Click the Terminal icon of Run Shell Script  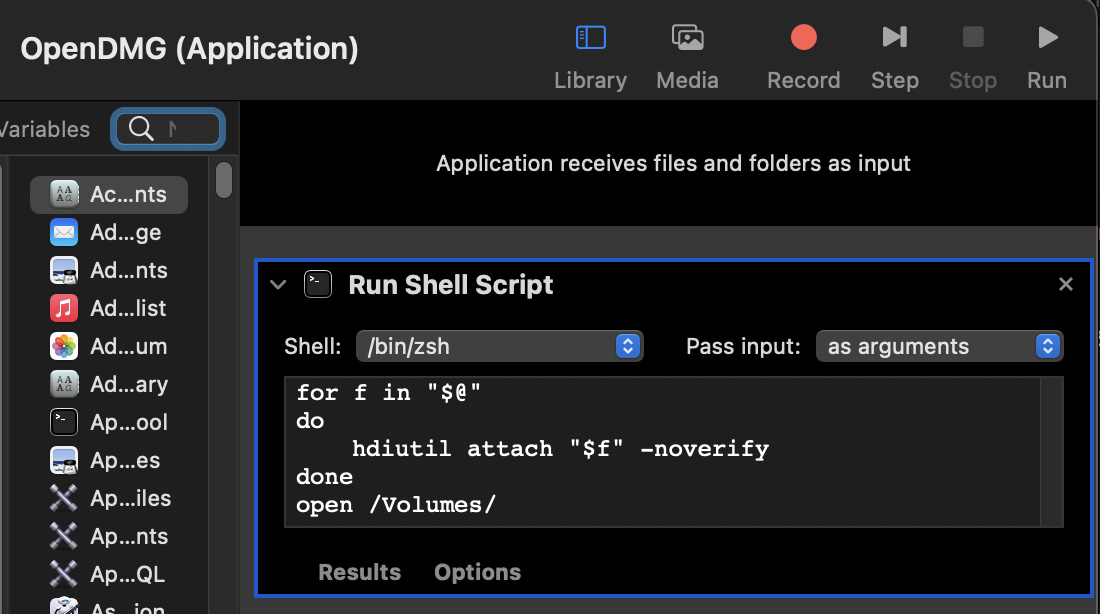coord(318,285)
